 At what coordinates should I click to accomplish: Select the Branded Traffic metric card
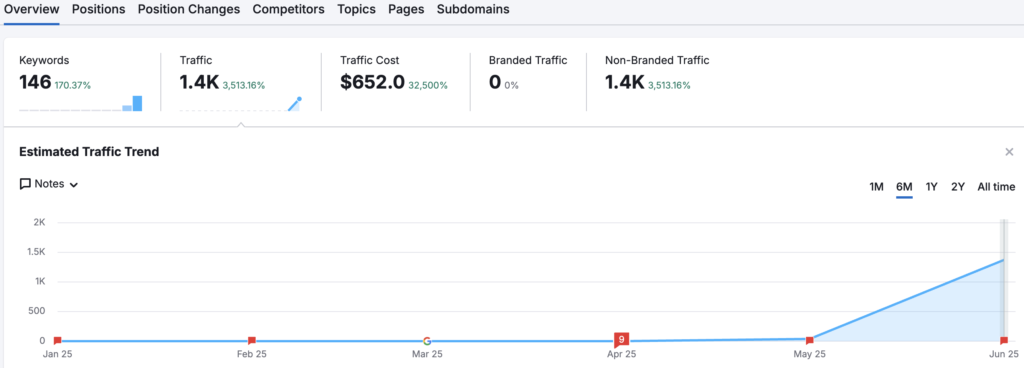click(528, 82)
